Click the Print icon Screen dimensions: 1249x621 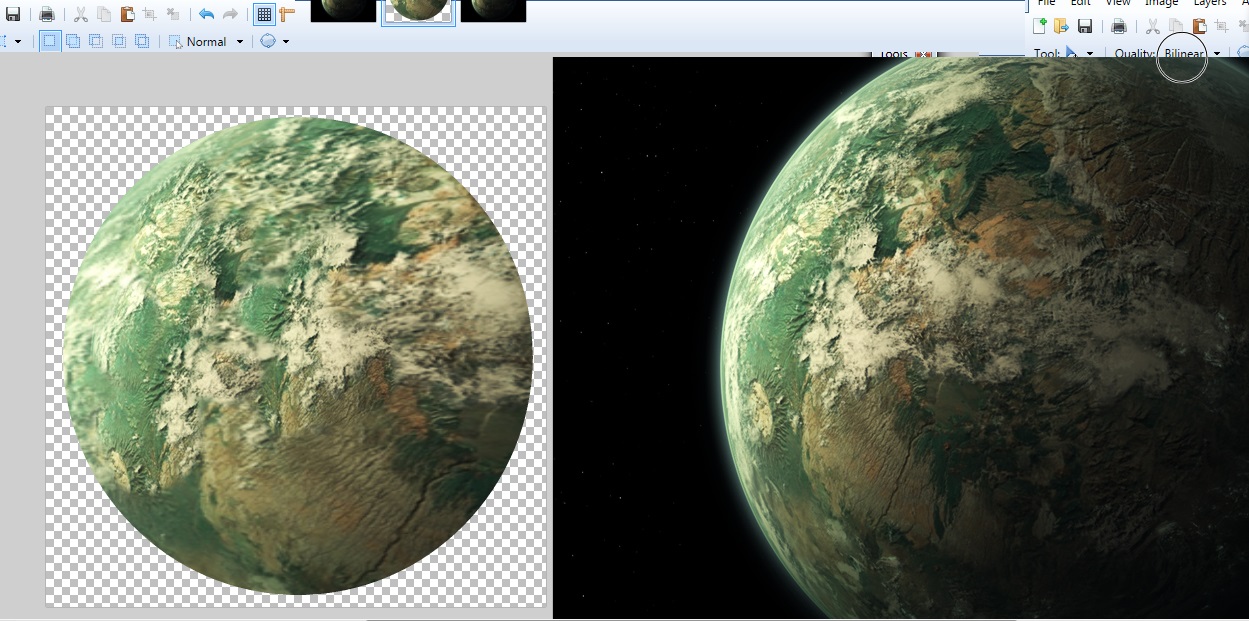coord(47,13)
